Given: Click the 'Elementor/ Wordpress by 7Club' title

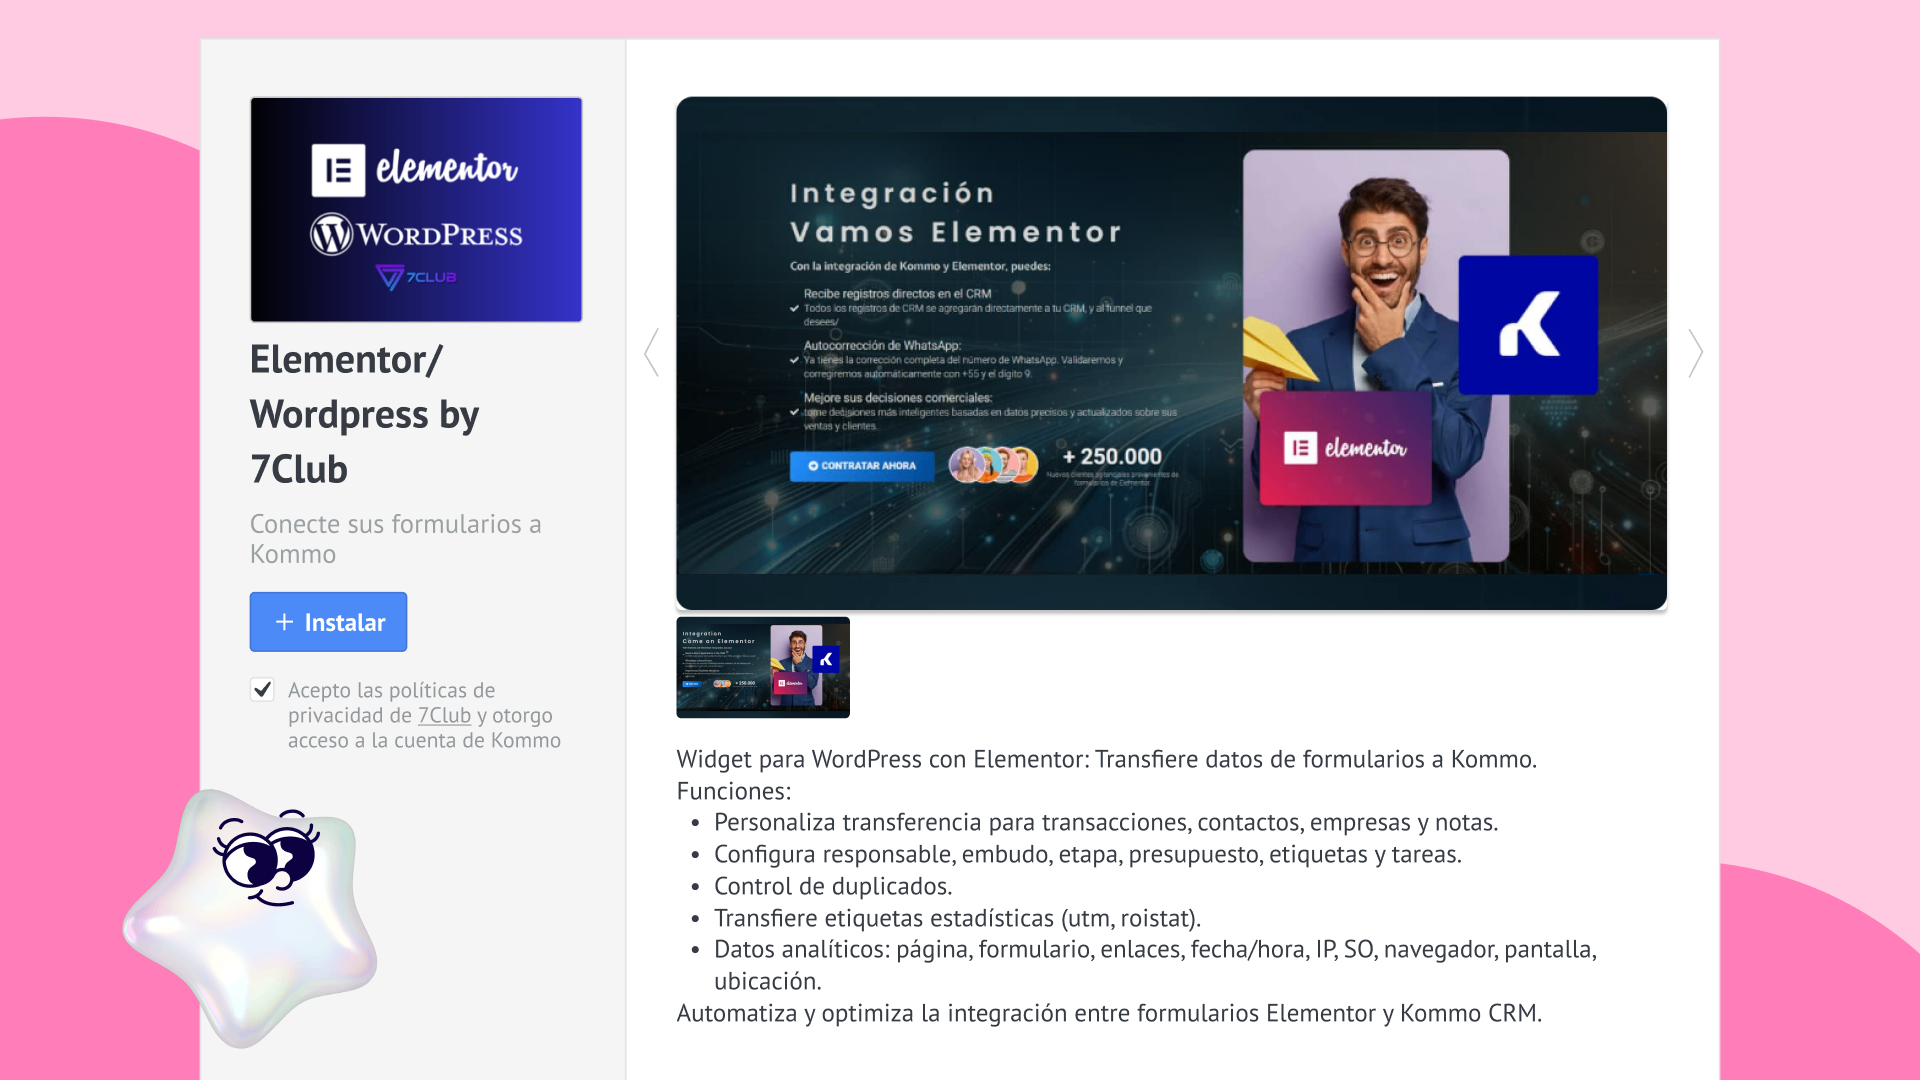Looking at the screenshot, I should [364, 414].
